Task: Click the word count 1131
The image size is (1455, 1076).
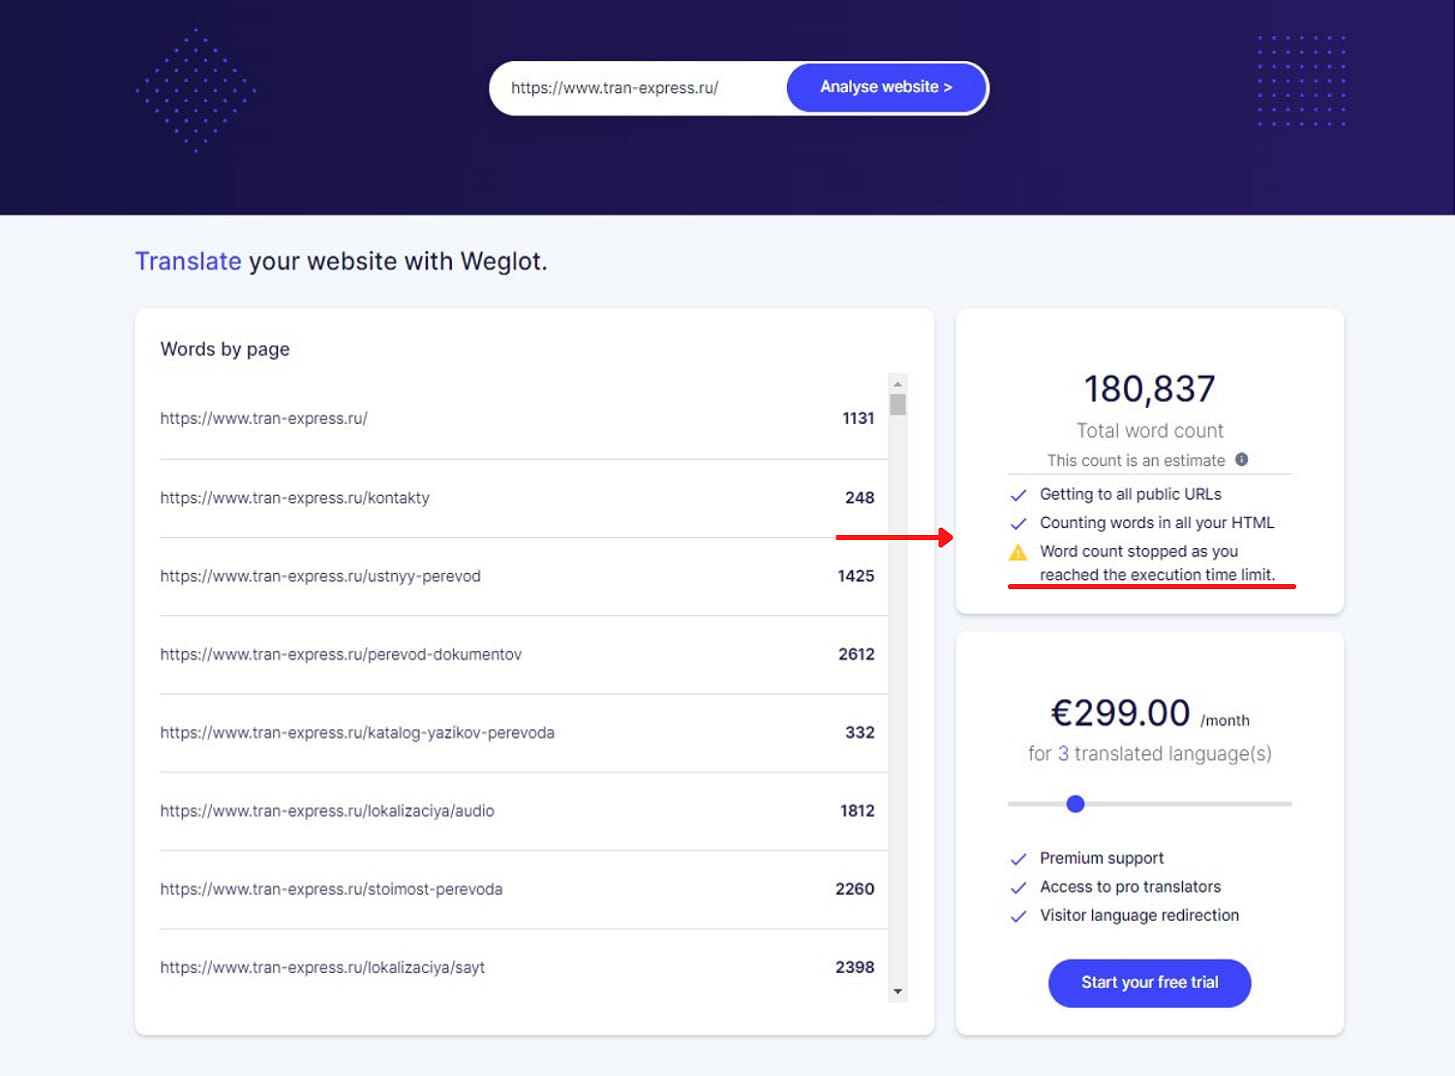Action: pos(858,419)
